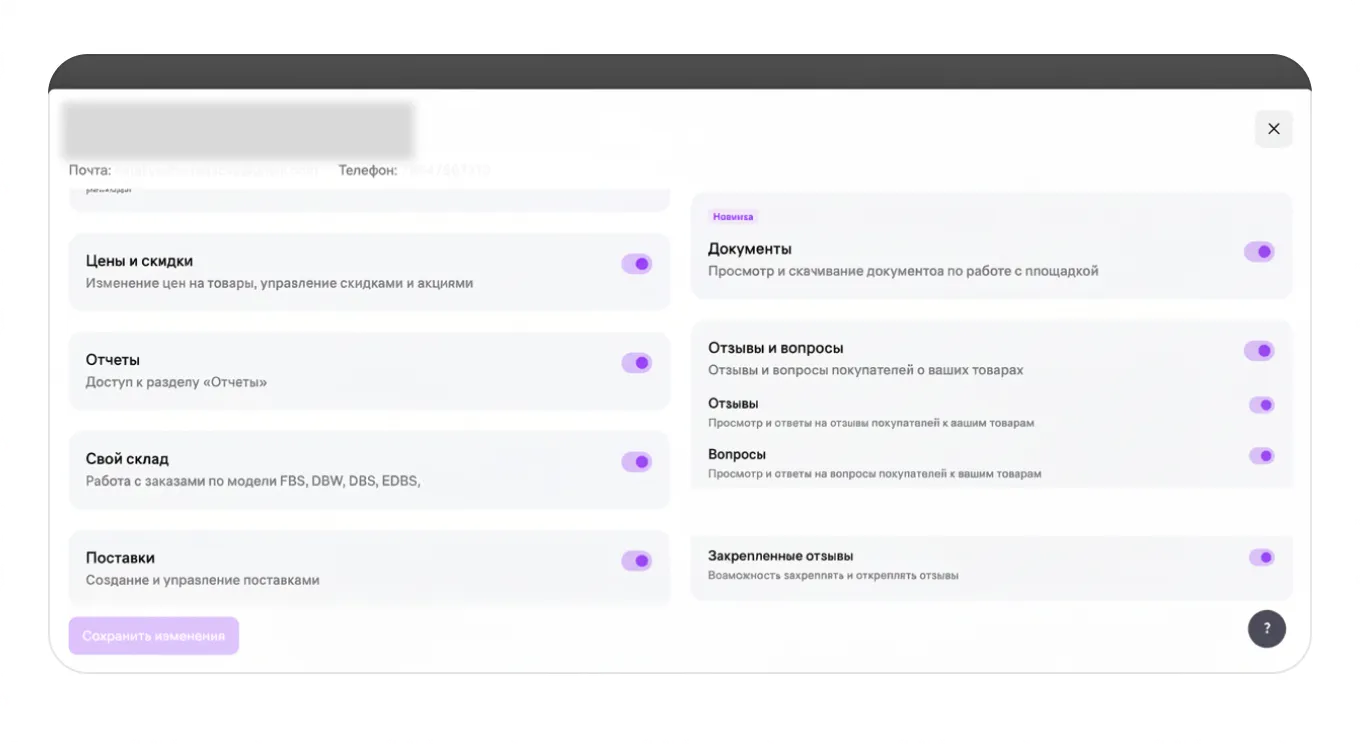Image resolution: width=1360 pixels, height=744 pixels.
Task: Click the Новинка badge above Документы
Action: click(x=733, y=217)
